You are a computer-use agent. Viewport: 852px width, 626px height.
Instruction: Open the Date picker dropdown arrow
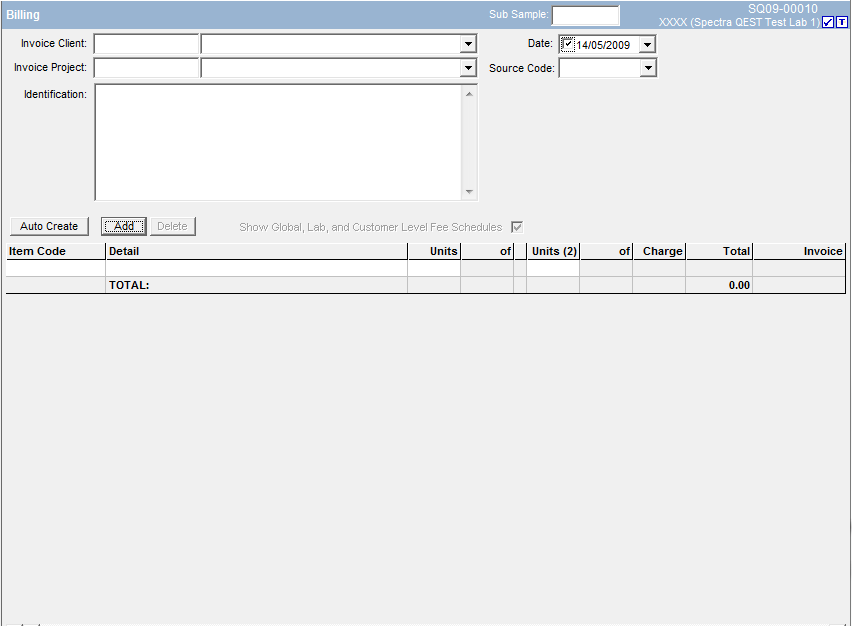[647, 44]
